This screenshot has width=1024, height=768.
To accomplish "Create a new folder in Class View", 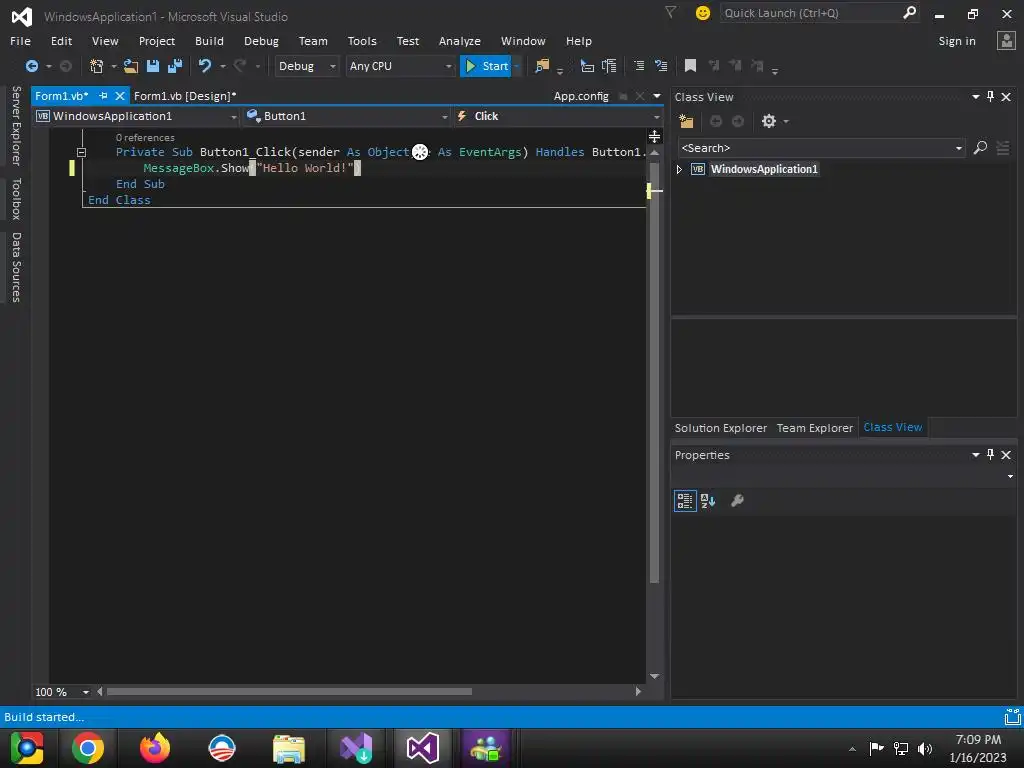I will click(686, 121).
